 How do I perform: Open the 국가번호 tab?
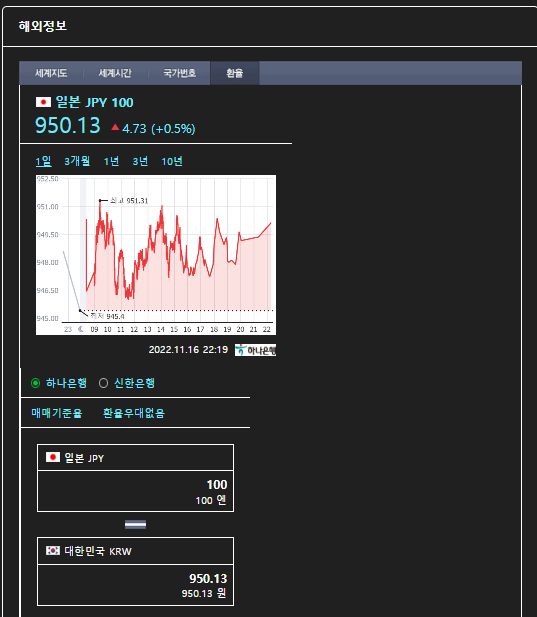(x=179, y=73)
